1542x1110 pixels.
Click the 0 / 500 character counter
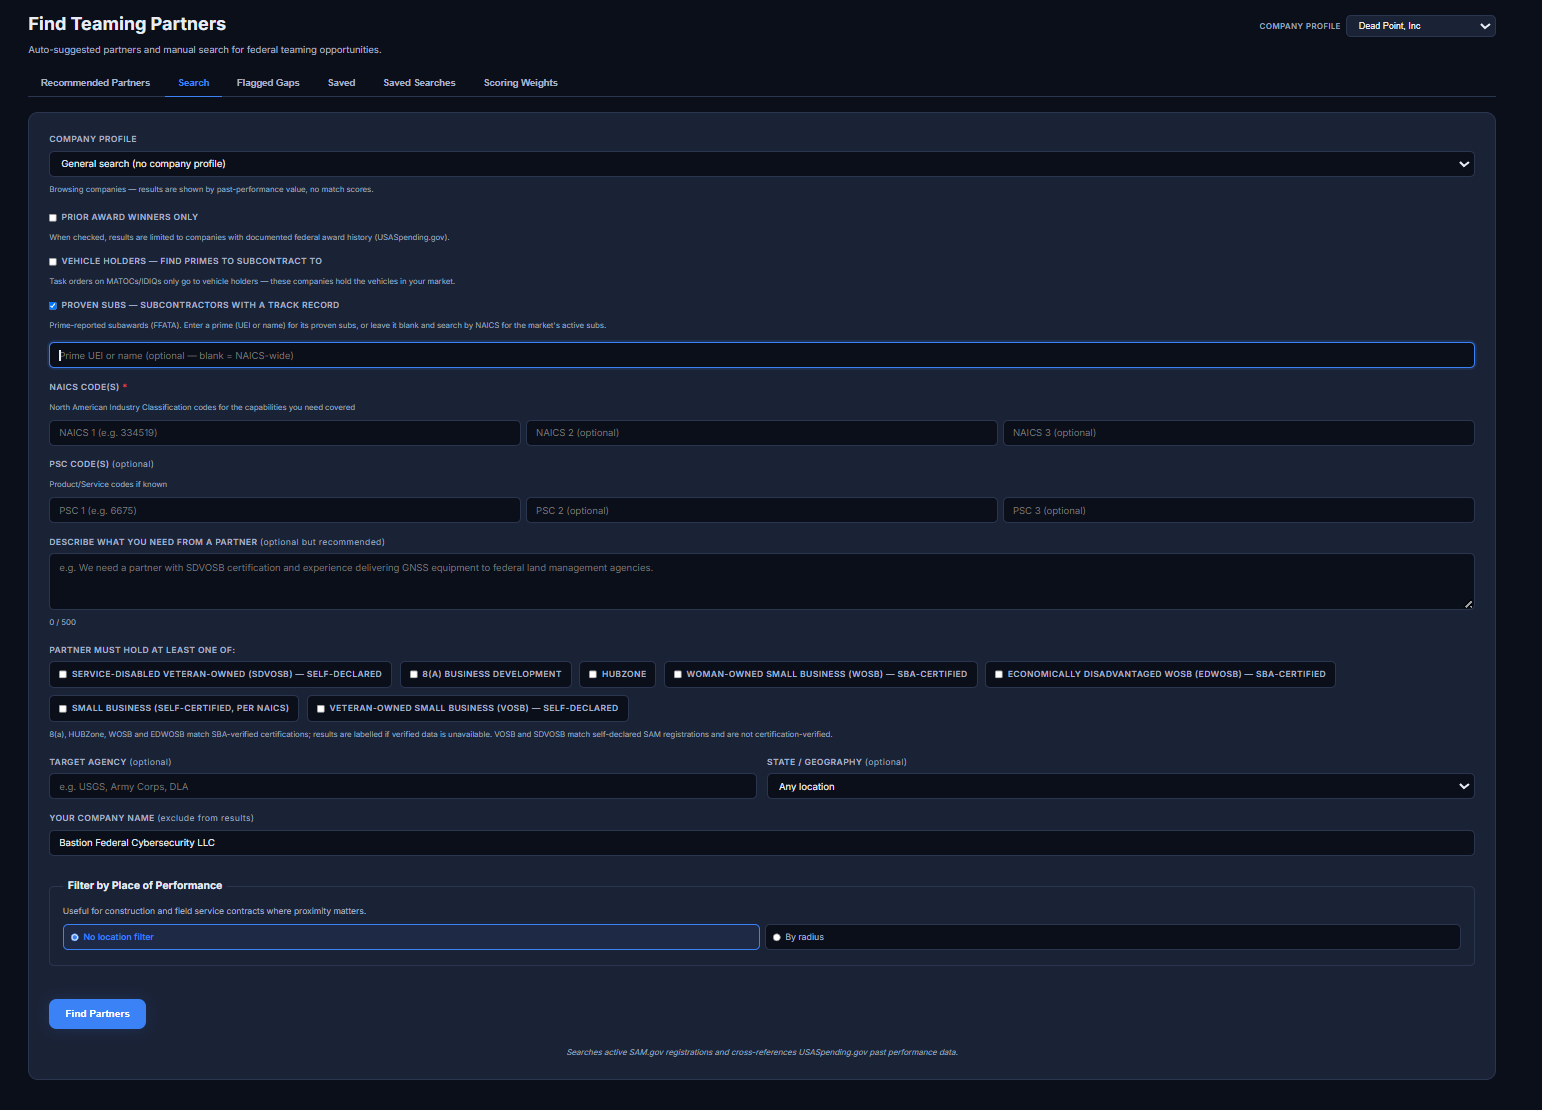(63, 622)
